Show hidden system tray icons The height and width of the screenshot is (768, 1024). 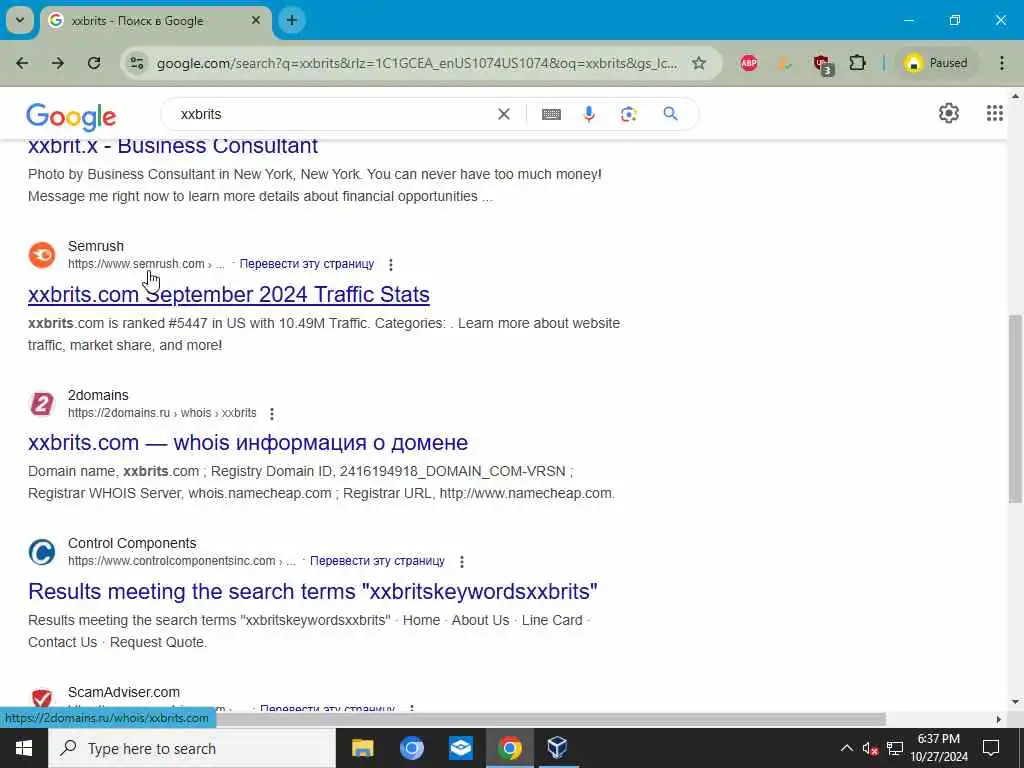coord(846,748)
